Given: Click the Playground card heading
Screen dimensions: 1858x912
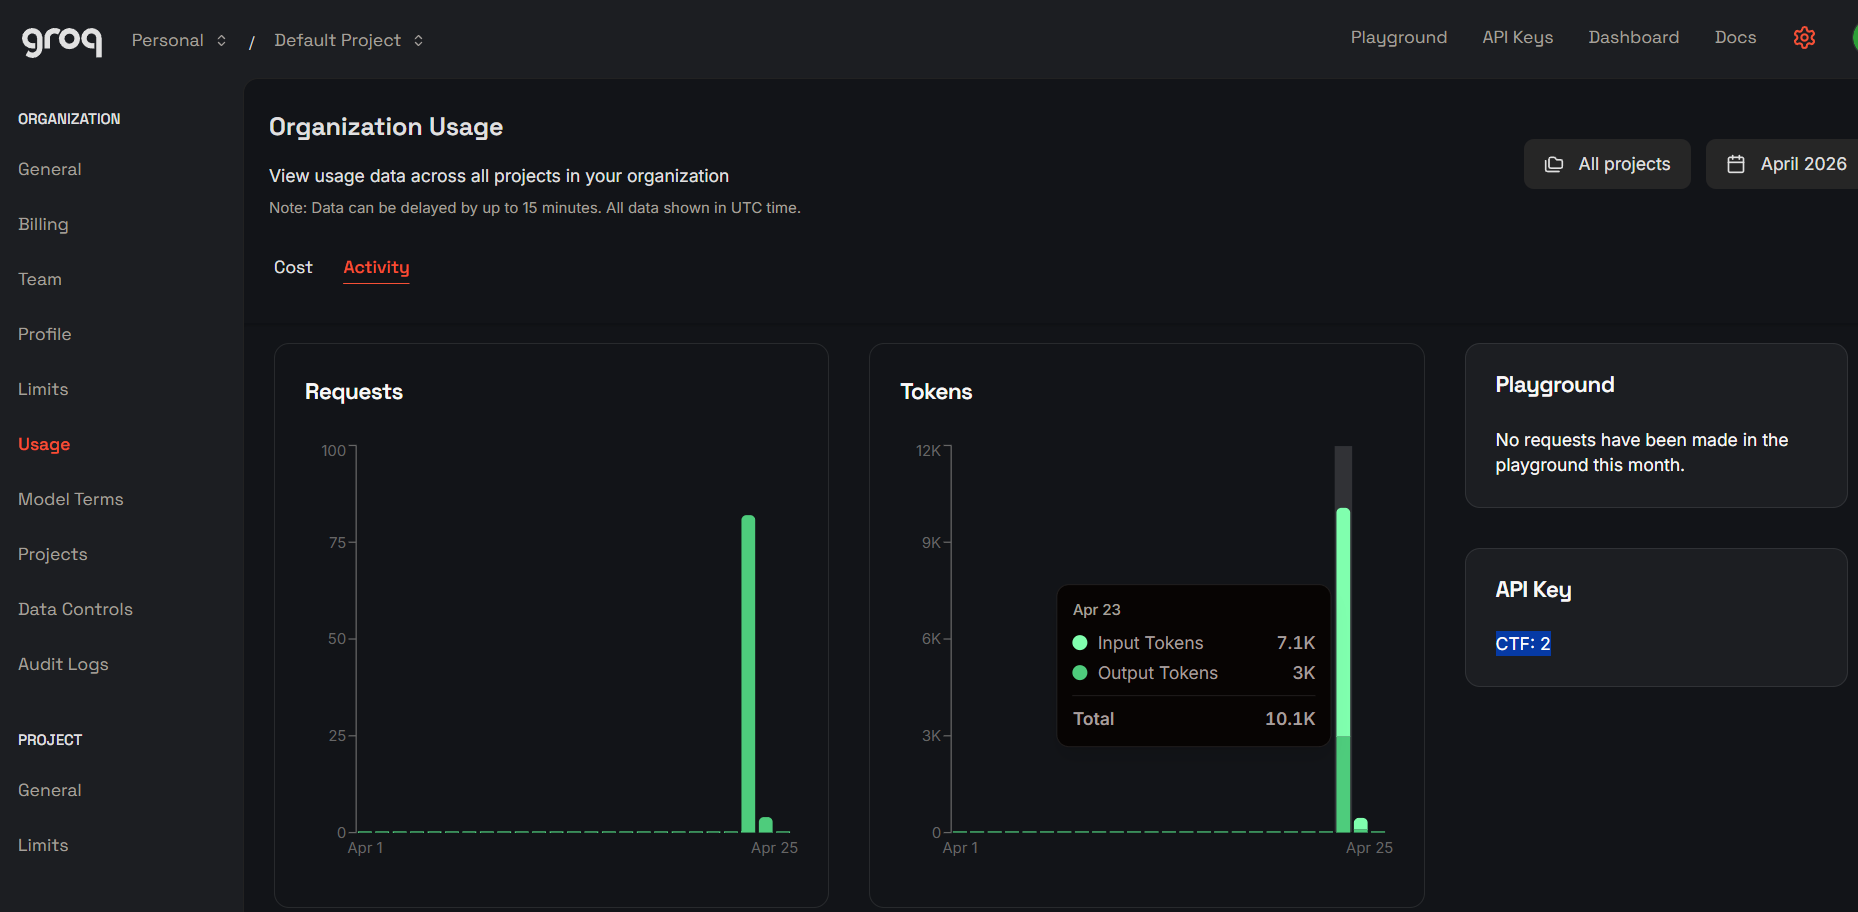Looking at the screenshot, I should coord(1555,385).
